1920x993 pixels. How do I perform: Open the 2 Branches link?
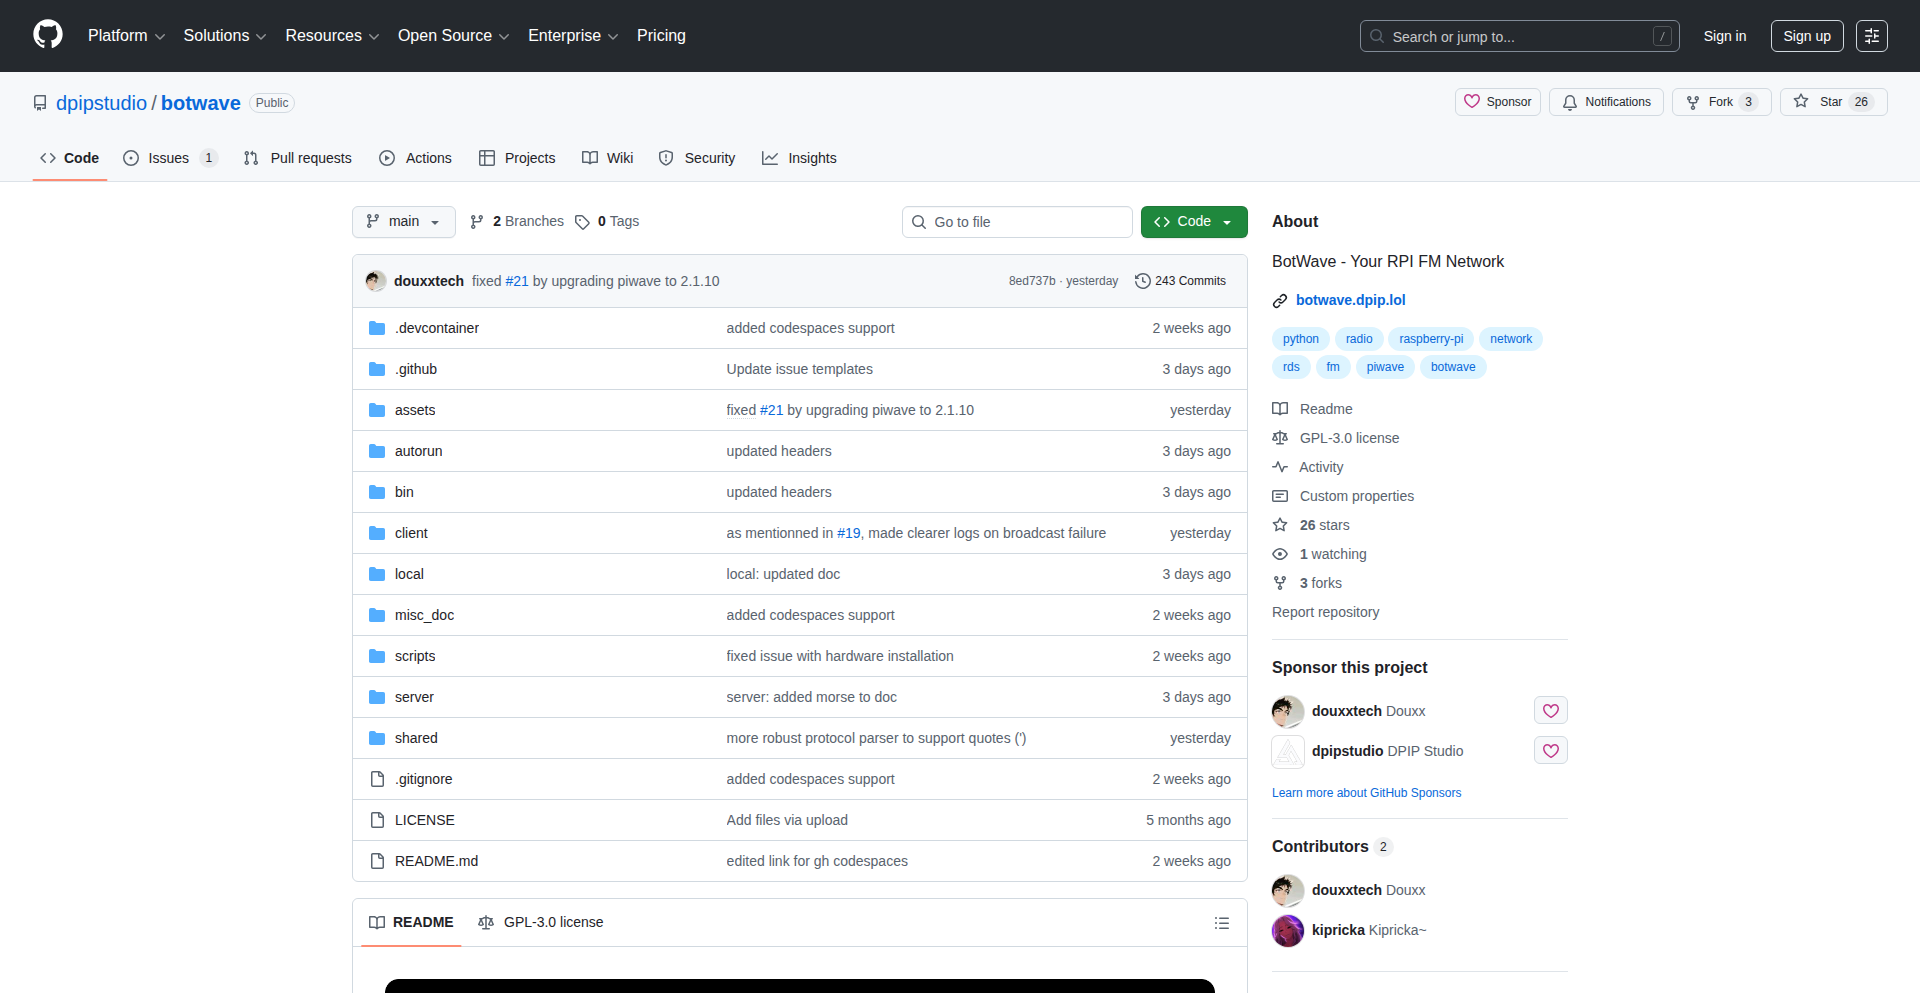click(x=517, y=222)
